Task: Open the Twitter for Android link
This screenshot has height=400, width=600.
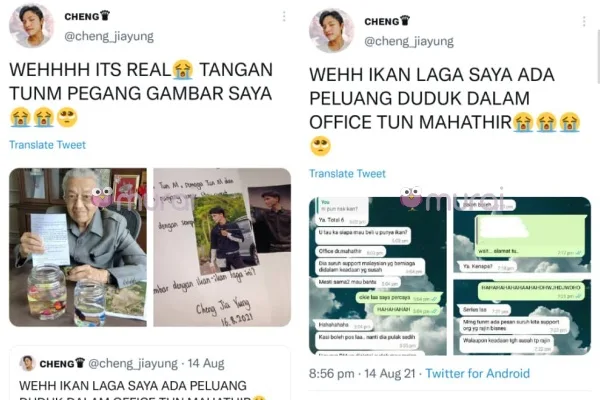Action: [478, 373]
